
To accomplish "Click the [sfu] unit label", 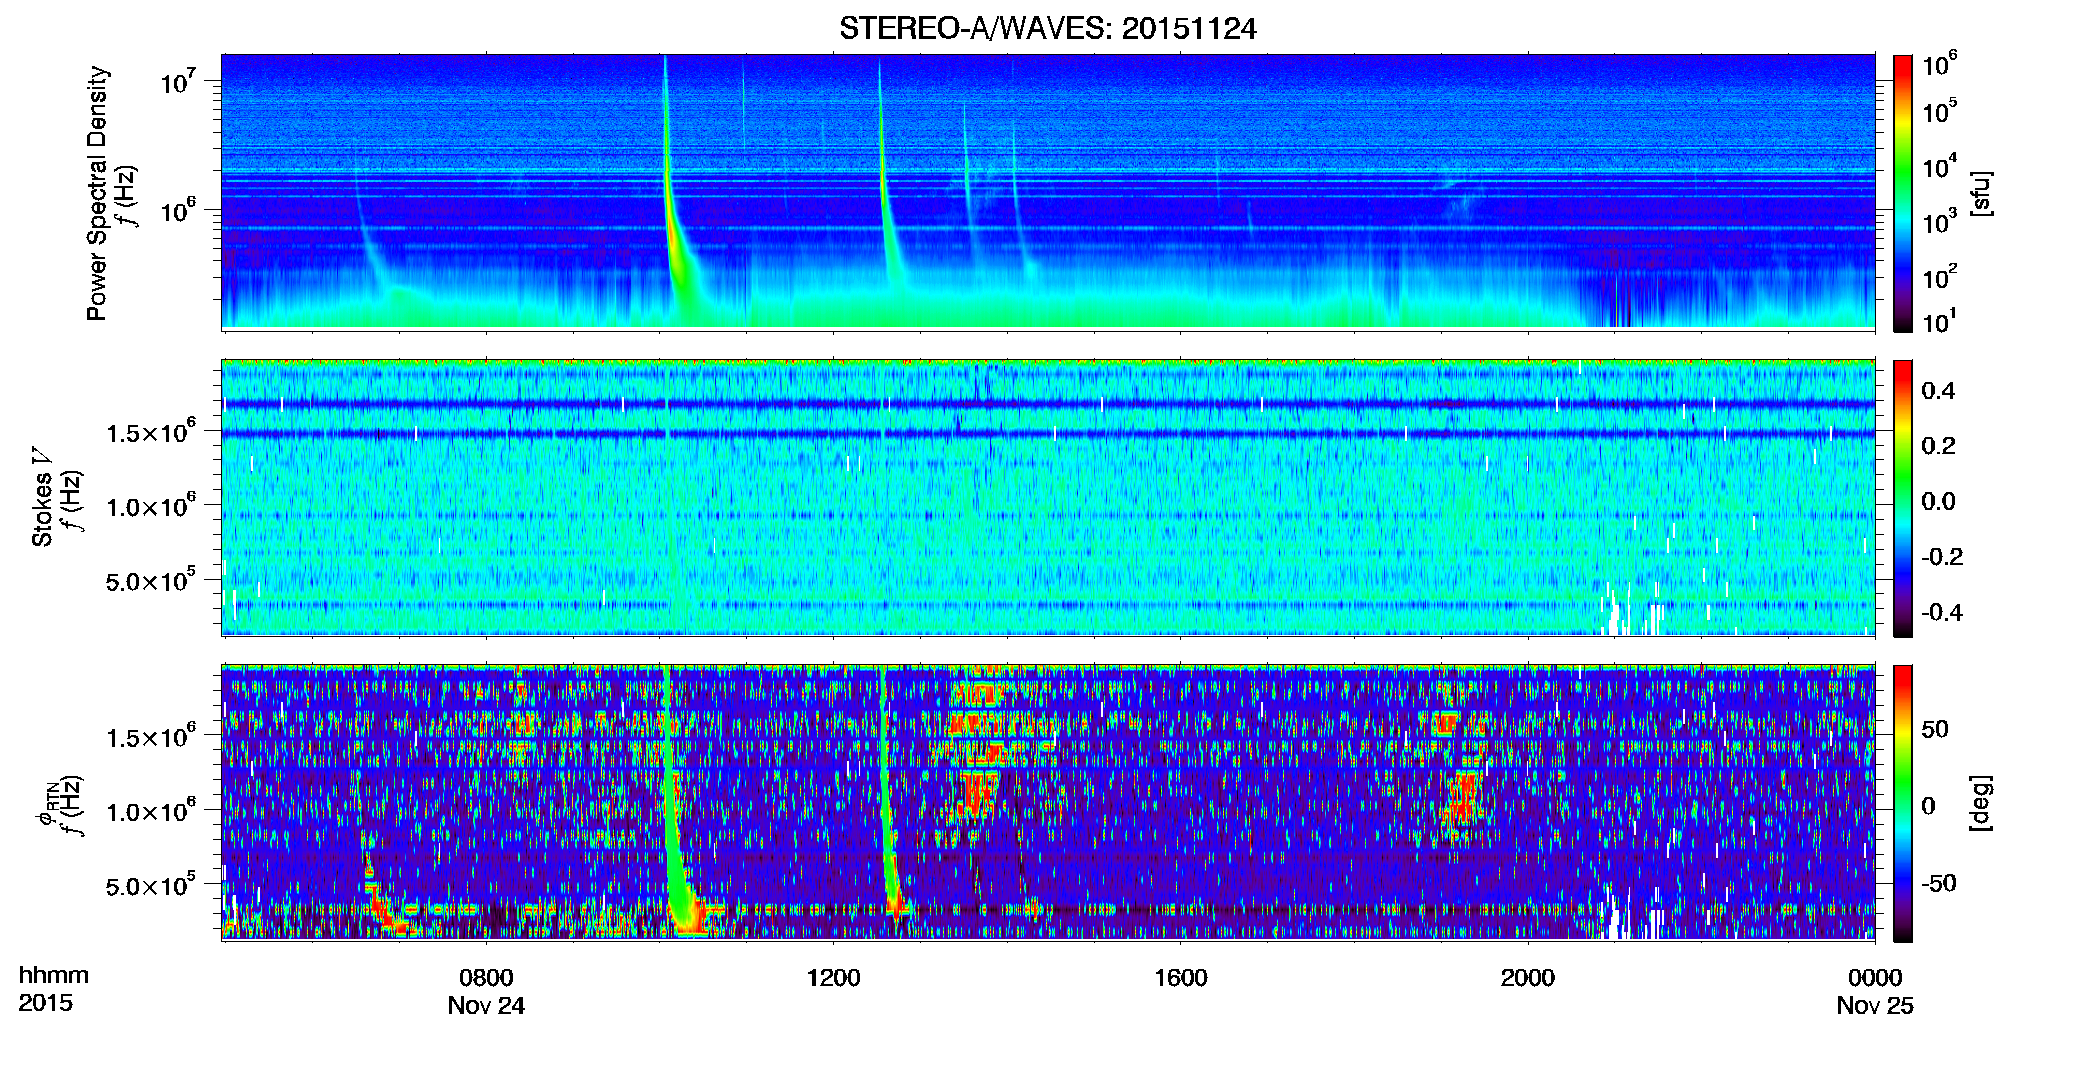I will click(1980, 193).
